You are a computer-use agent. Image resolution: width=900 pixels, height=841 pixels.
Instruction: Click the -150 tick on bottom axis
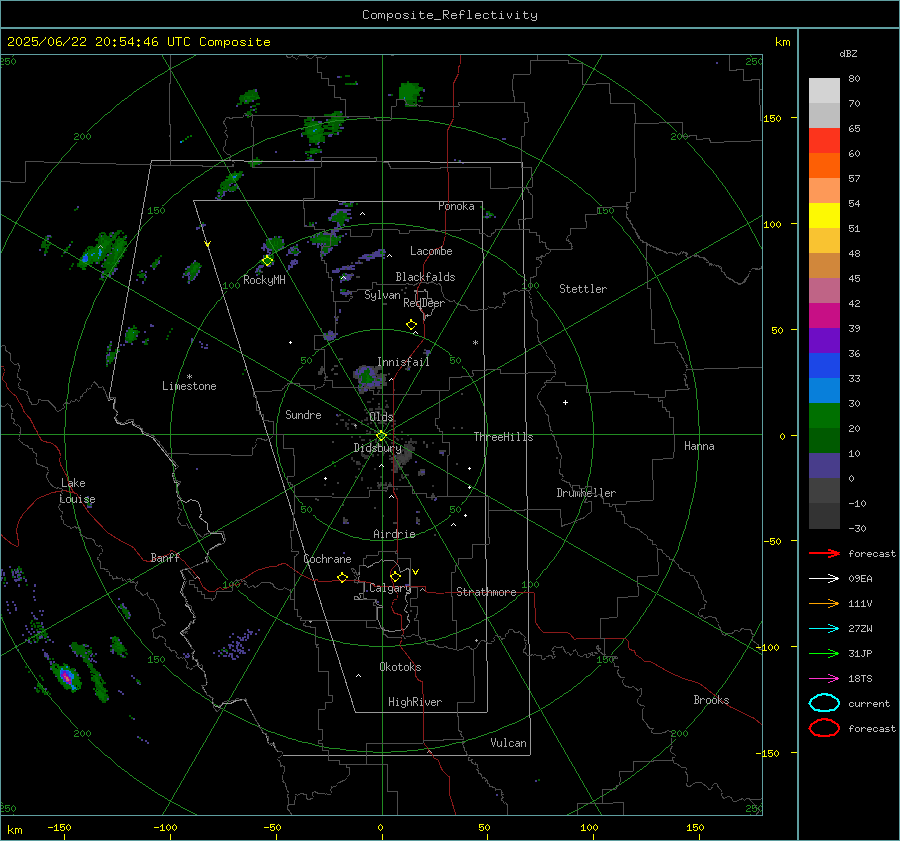point(59,828)
